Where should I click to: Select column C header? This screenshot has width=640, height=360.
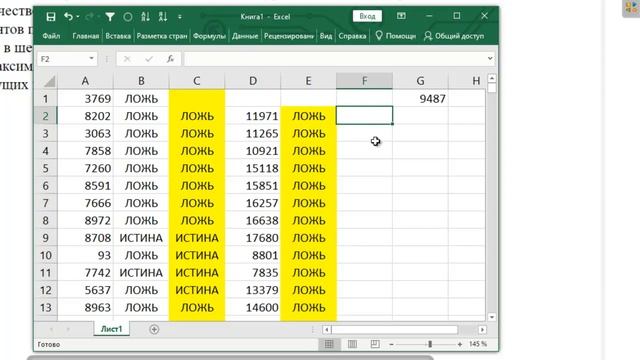tap(197, 81)
